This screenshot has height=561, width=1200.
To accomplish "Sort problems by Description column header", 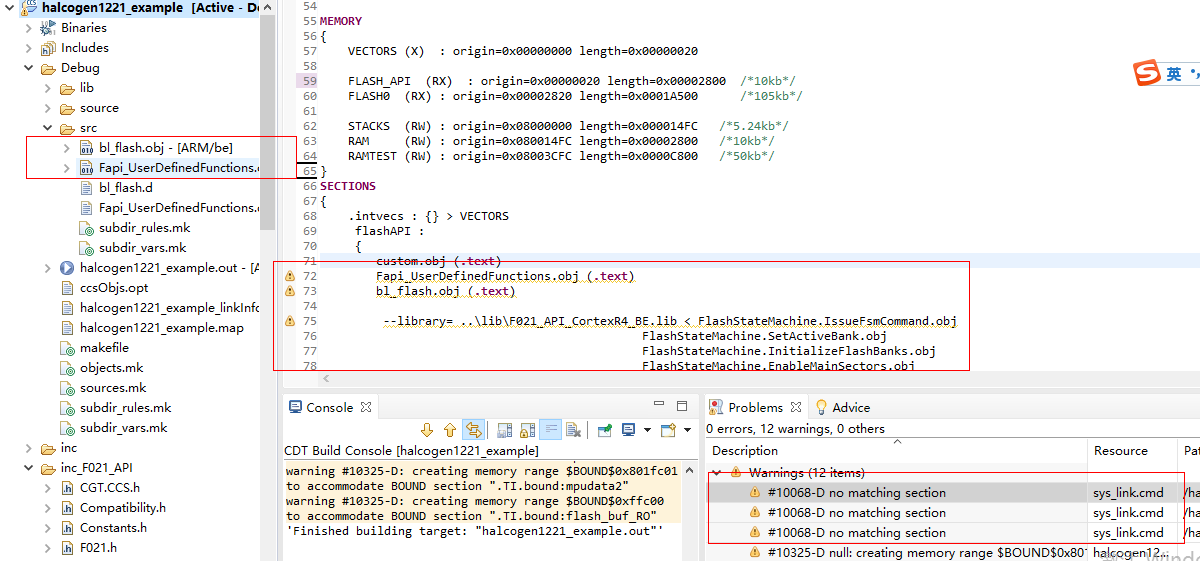I will 896,451.
